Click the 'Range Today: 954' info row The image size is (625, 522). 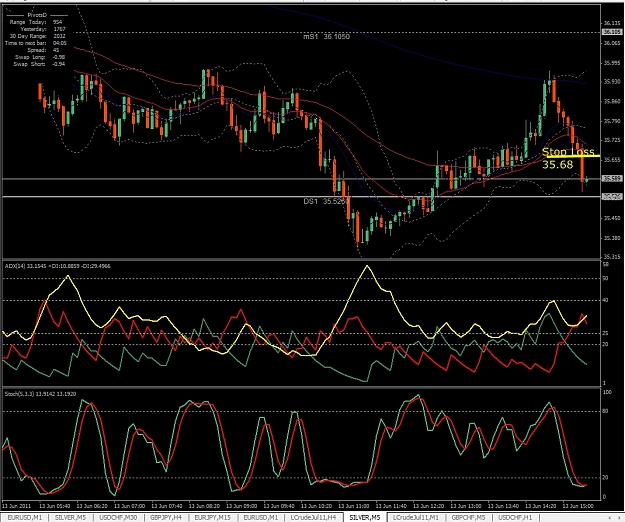[x=36, y=22]
